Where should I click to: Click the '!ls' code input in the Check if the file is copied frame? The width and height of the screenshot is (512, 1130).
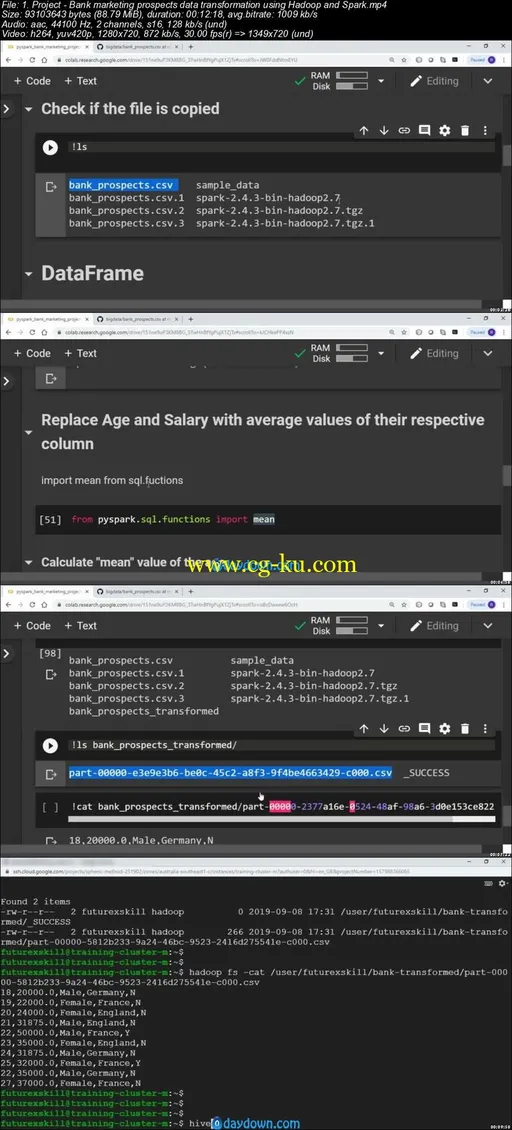click(281, 147)
